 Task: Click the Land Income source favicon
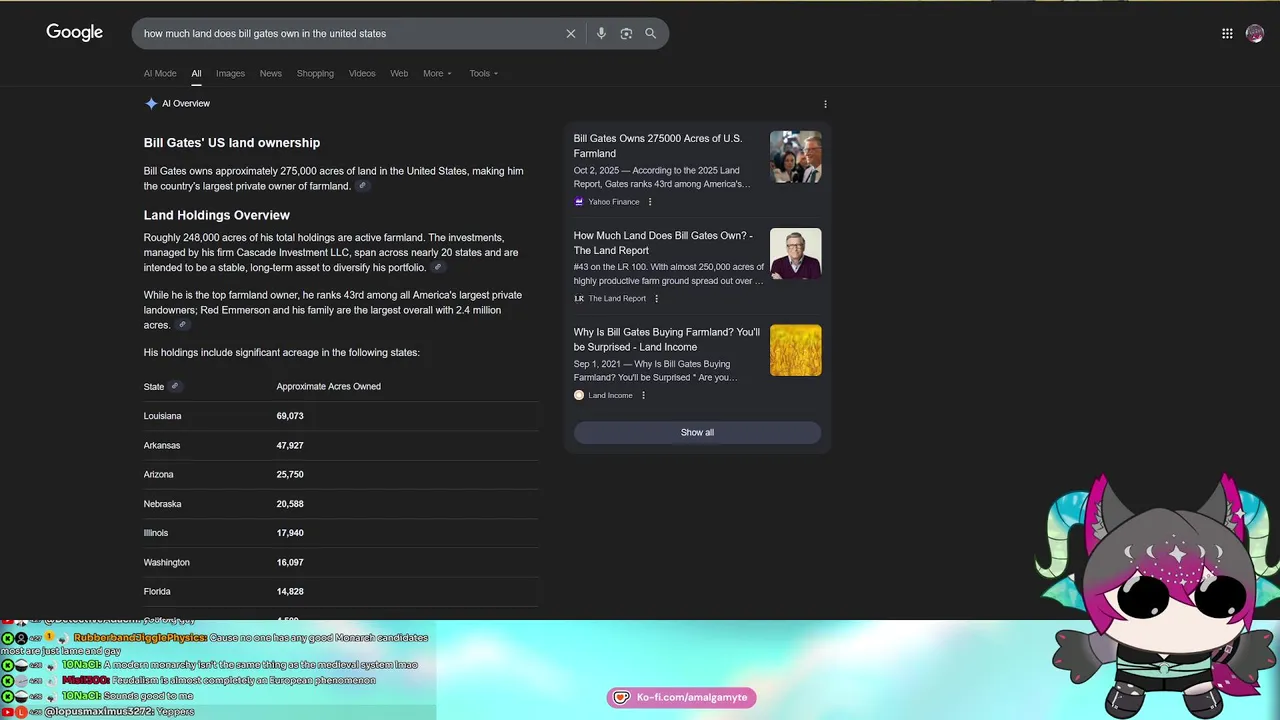pyautogui.click(x=579, y=395)
